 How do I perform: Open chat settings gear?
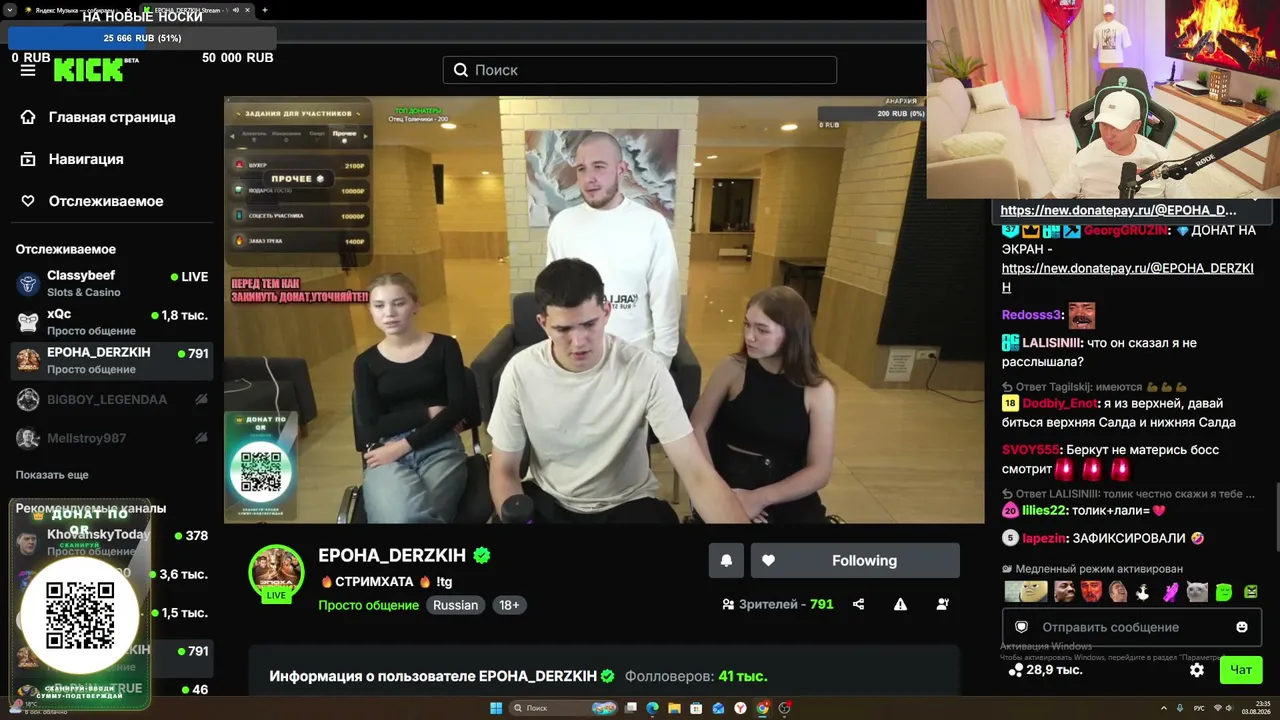point(1197,670)
